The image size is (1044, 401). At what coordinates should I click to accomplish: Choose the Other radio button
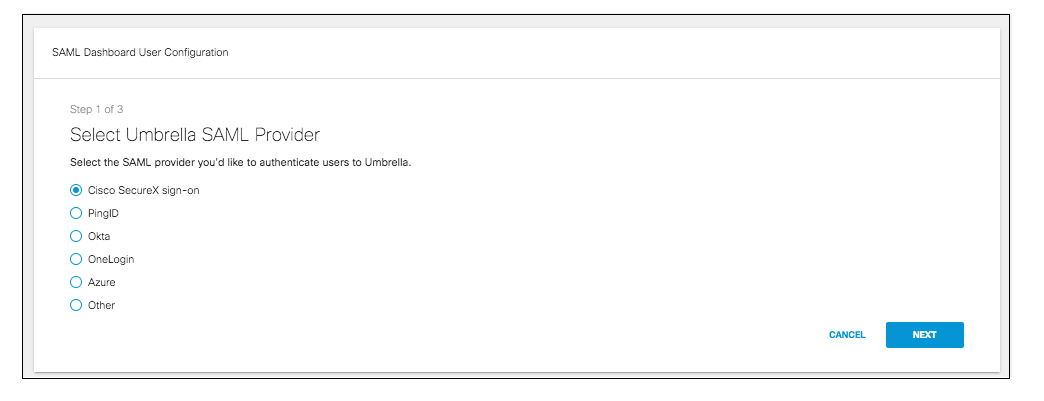click(x=76, y=305)
